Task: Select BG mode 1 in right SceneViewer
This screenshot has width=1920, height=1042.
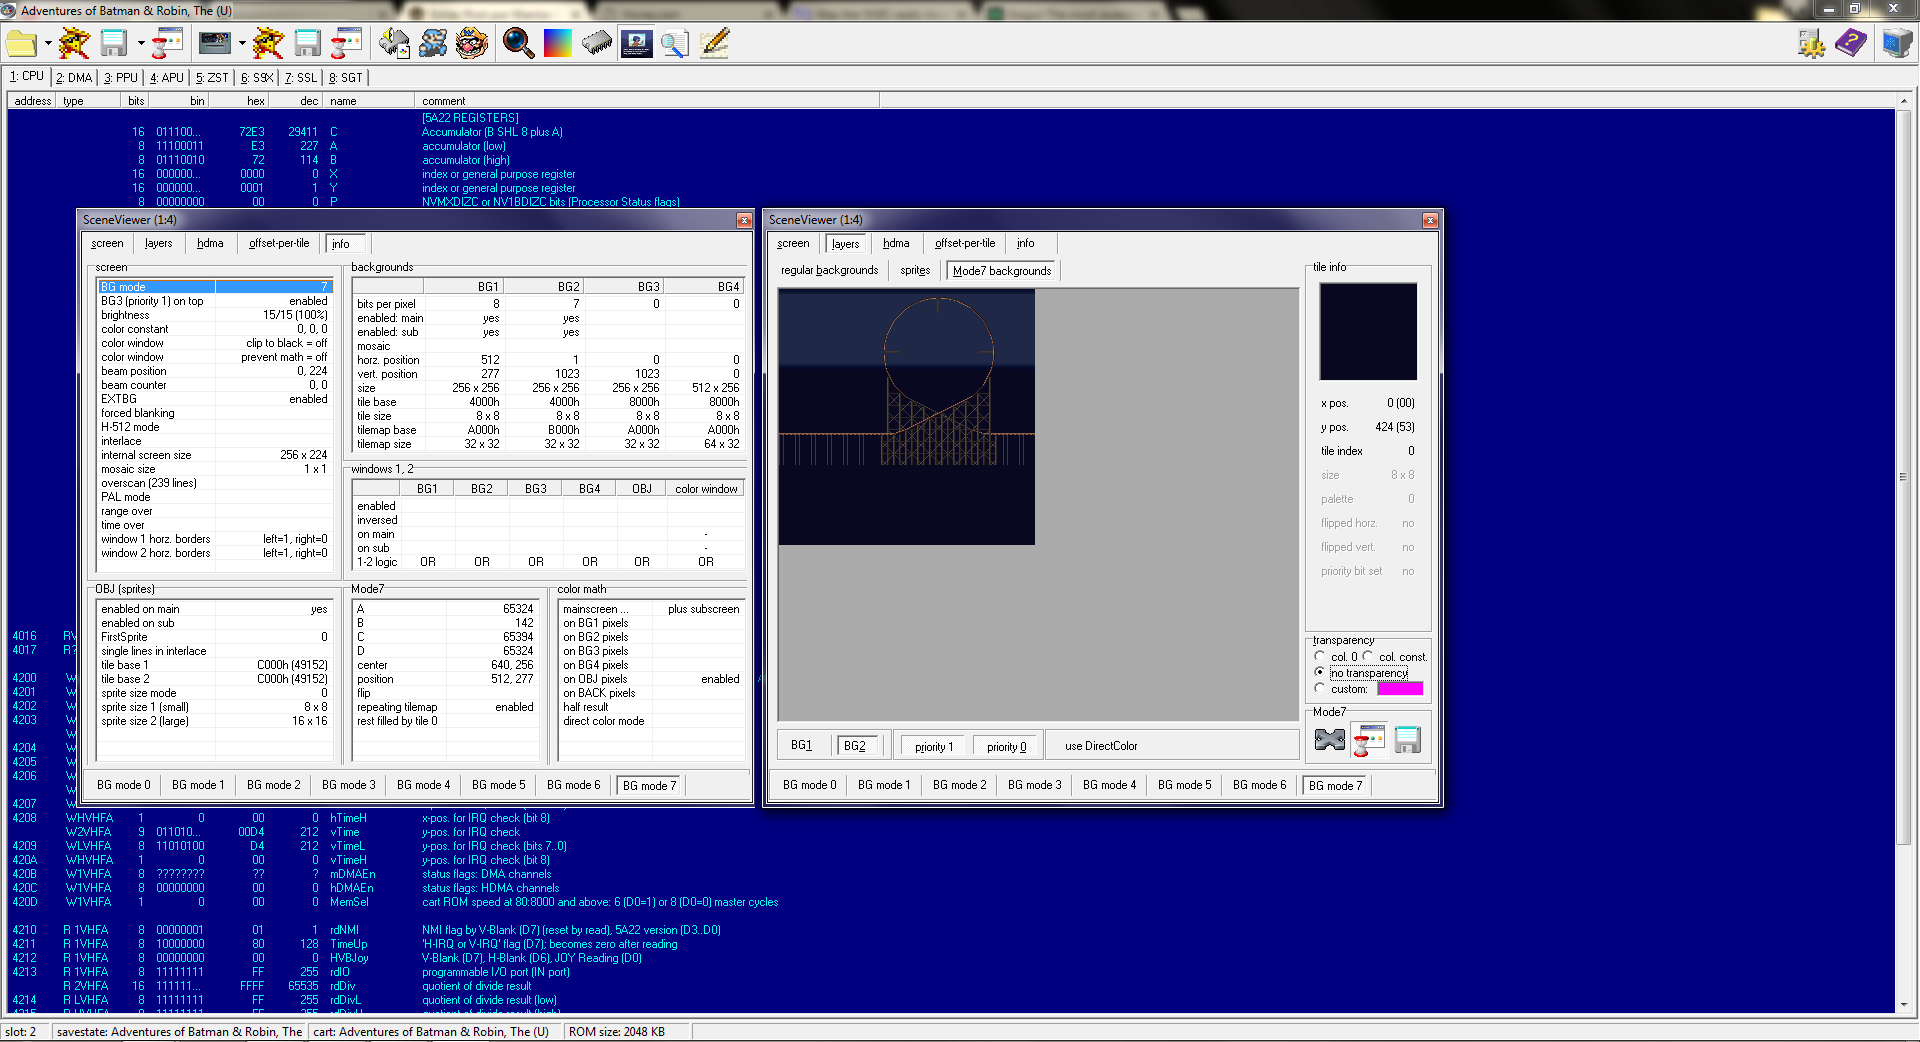Action: tap(884, 785)
